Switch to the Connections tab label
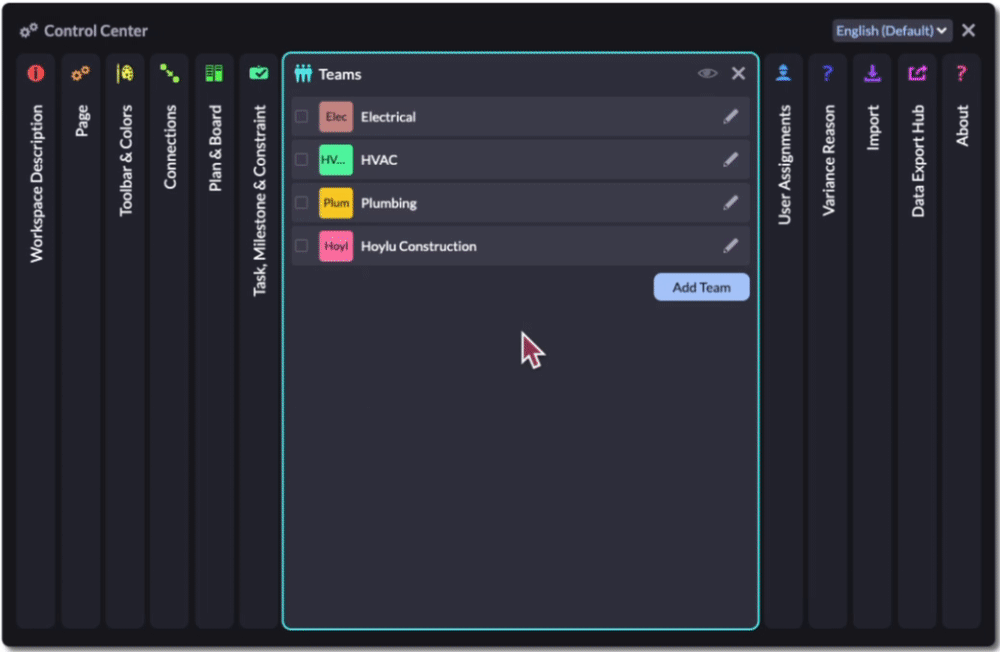 pyautogui.click(x=170, y=147)
